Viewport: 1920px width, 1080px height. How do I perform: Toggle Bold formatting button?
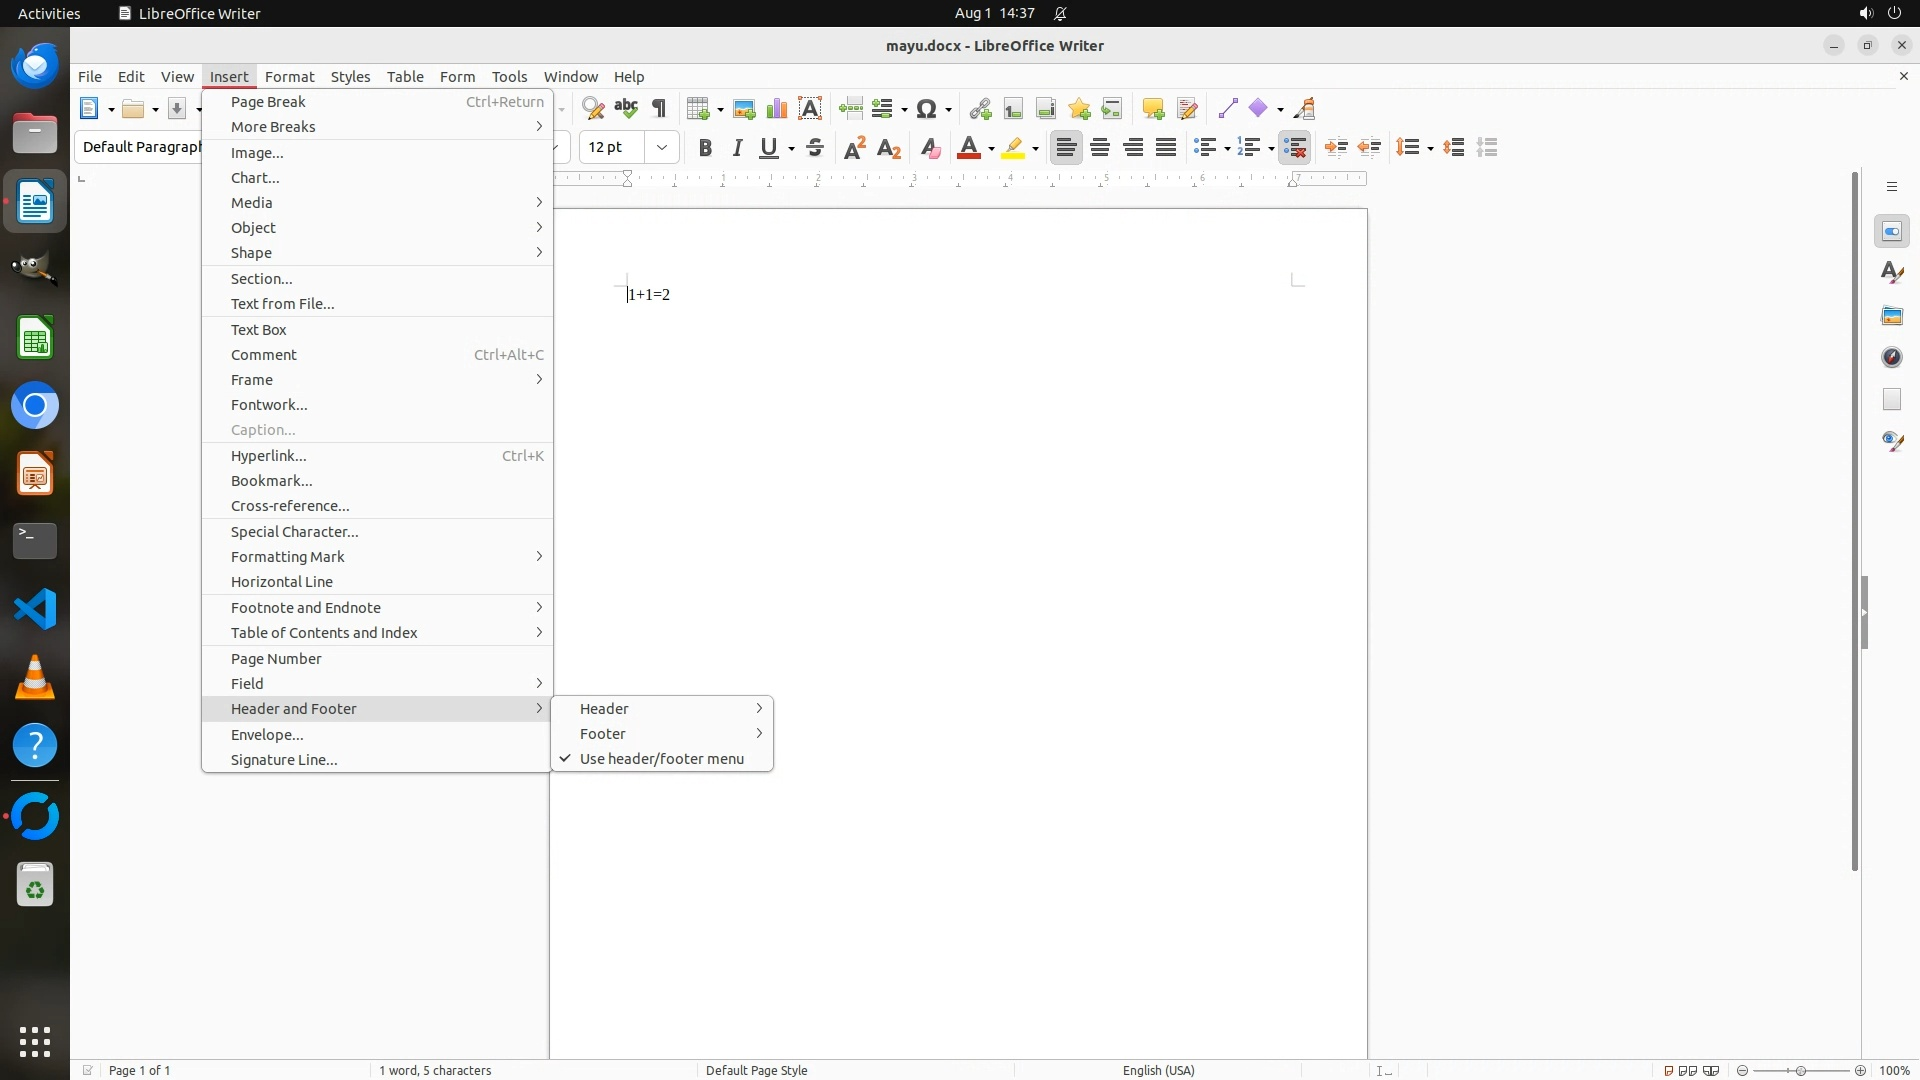(x=705, y=148)
